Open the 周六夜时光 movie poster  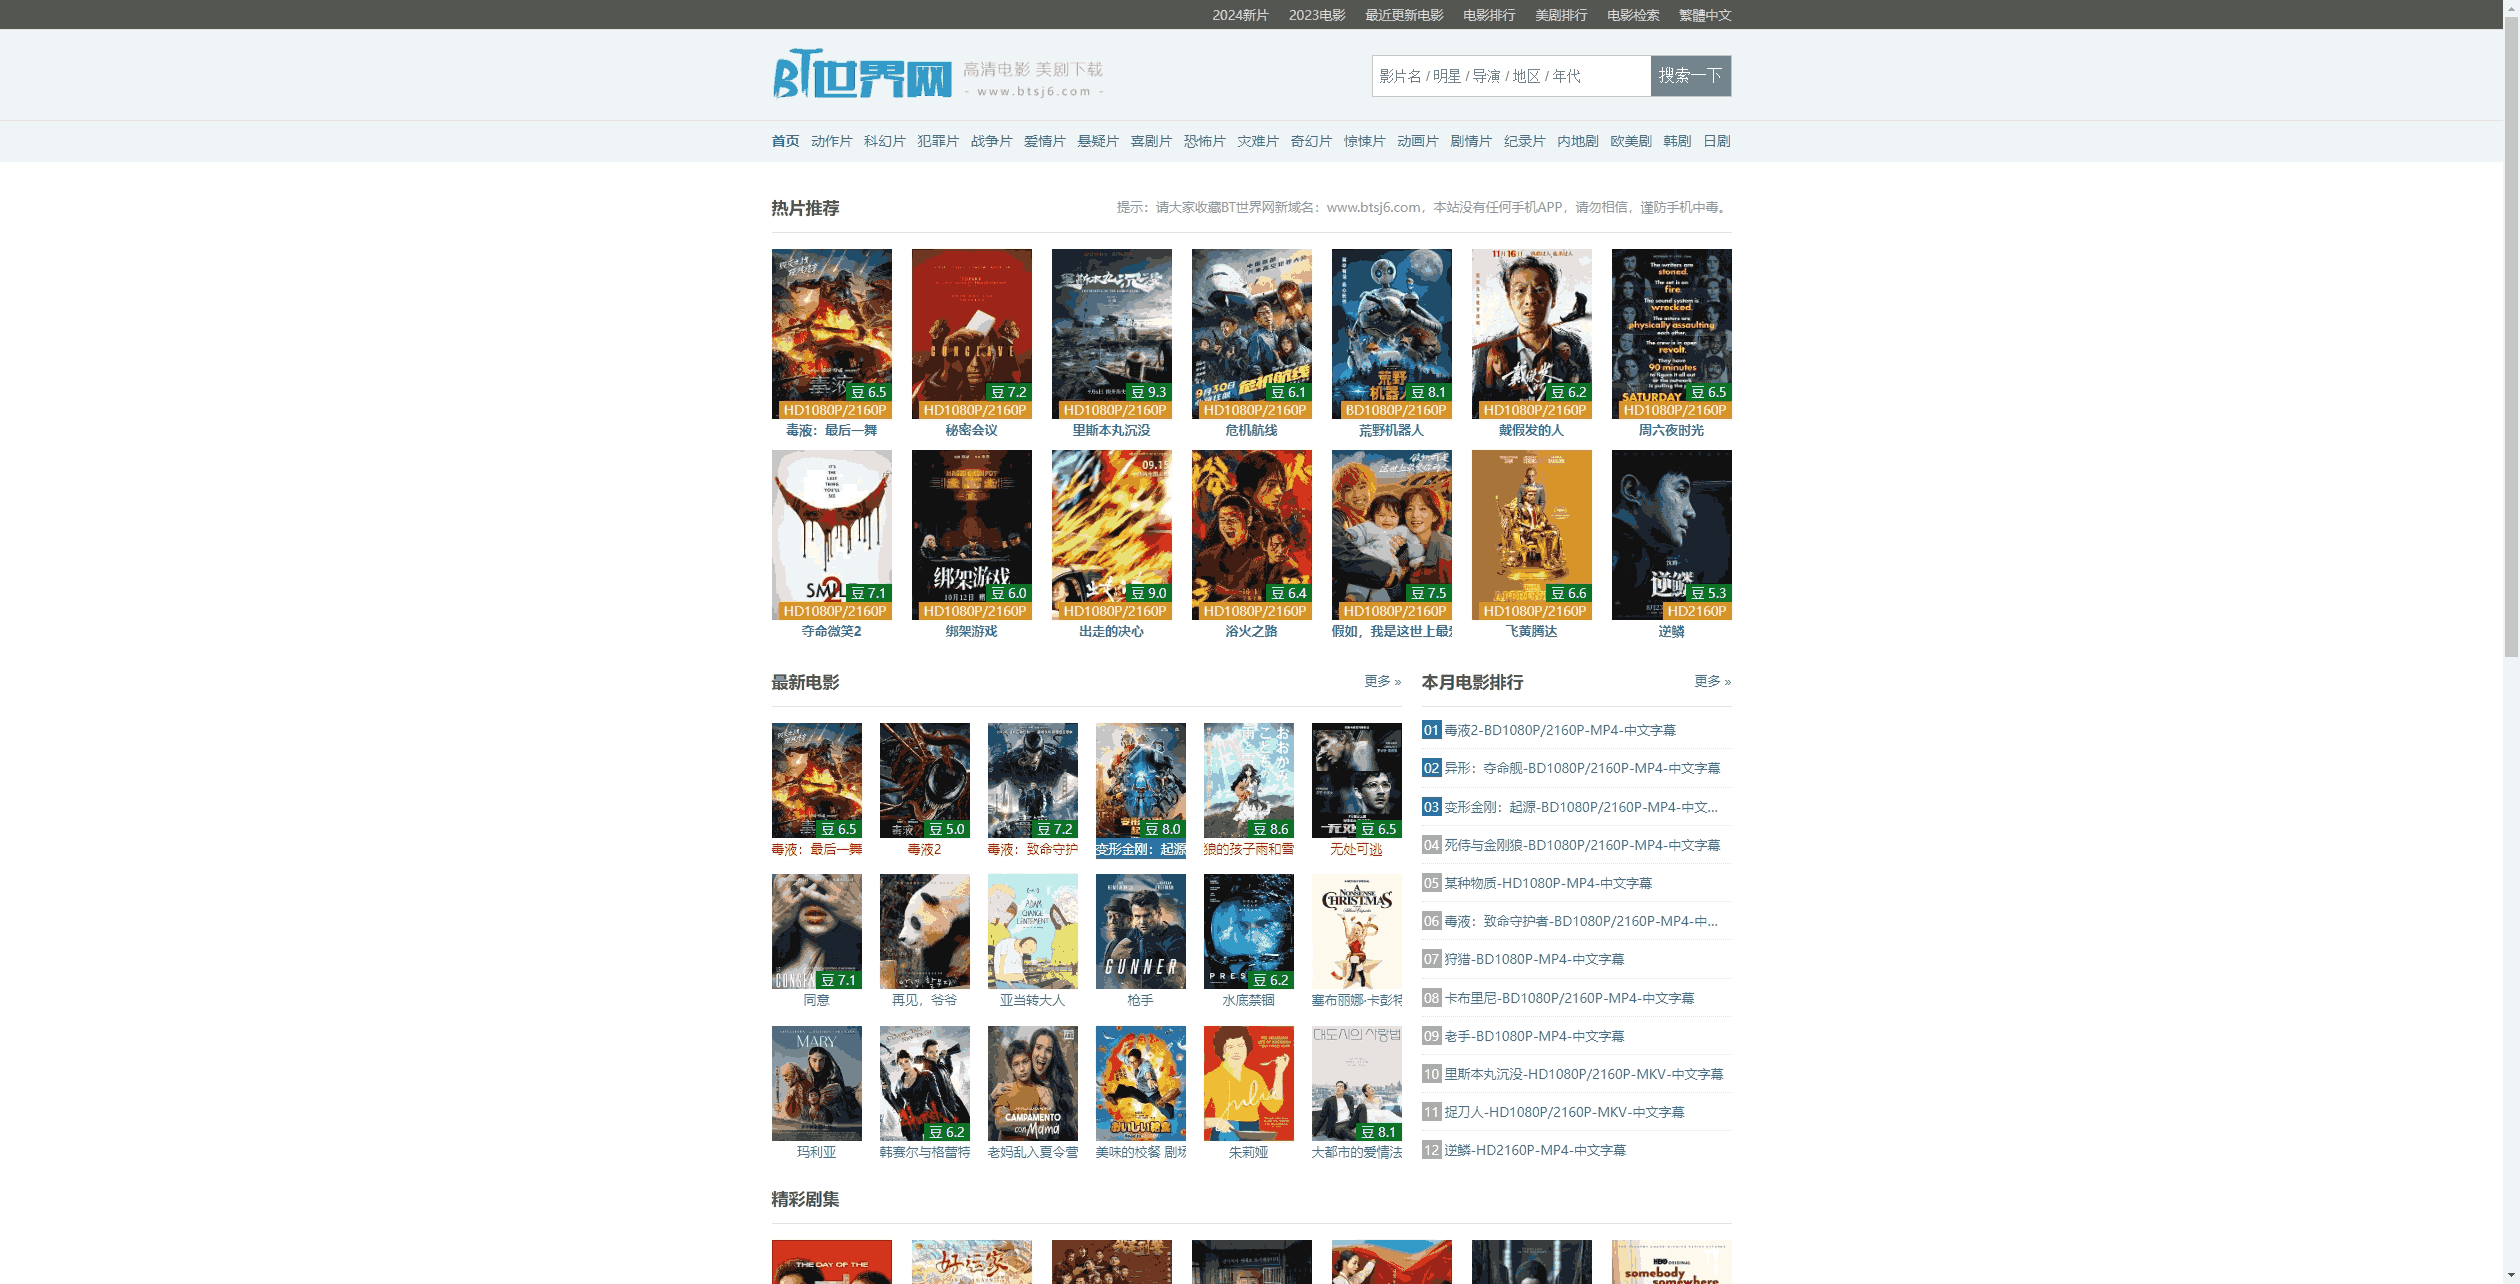pyautogui.click(x=1671, y=334)
